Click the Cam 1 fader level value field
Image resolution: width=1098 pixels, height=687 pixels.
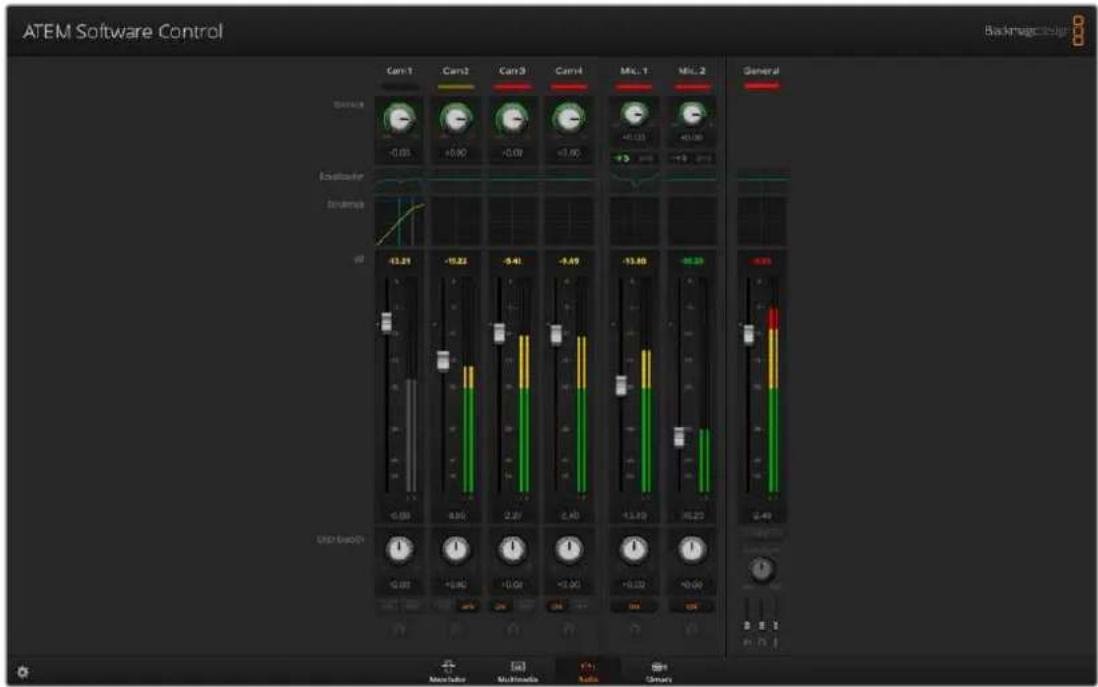point(399,516)
